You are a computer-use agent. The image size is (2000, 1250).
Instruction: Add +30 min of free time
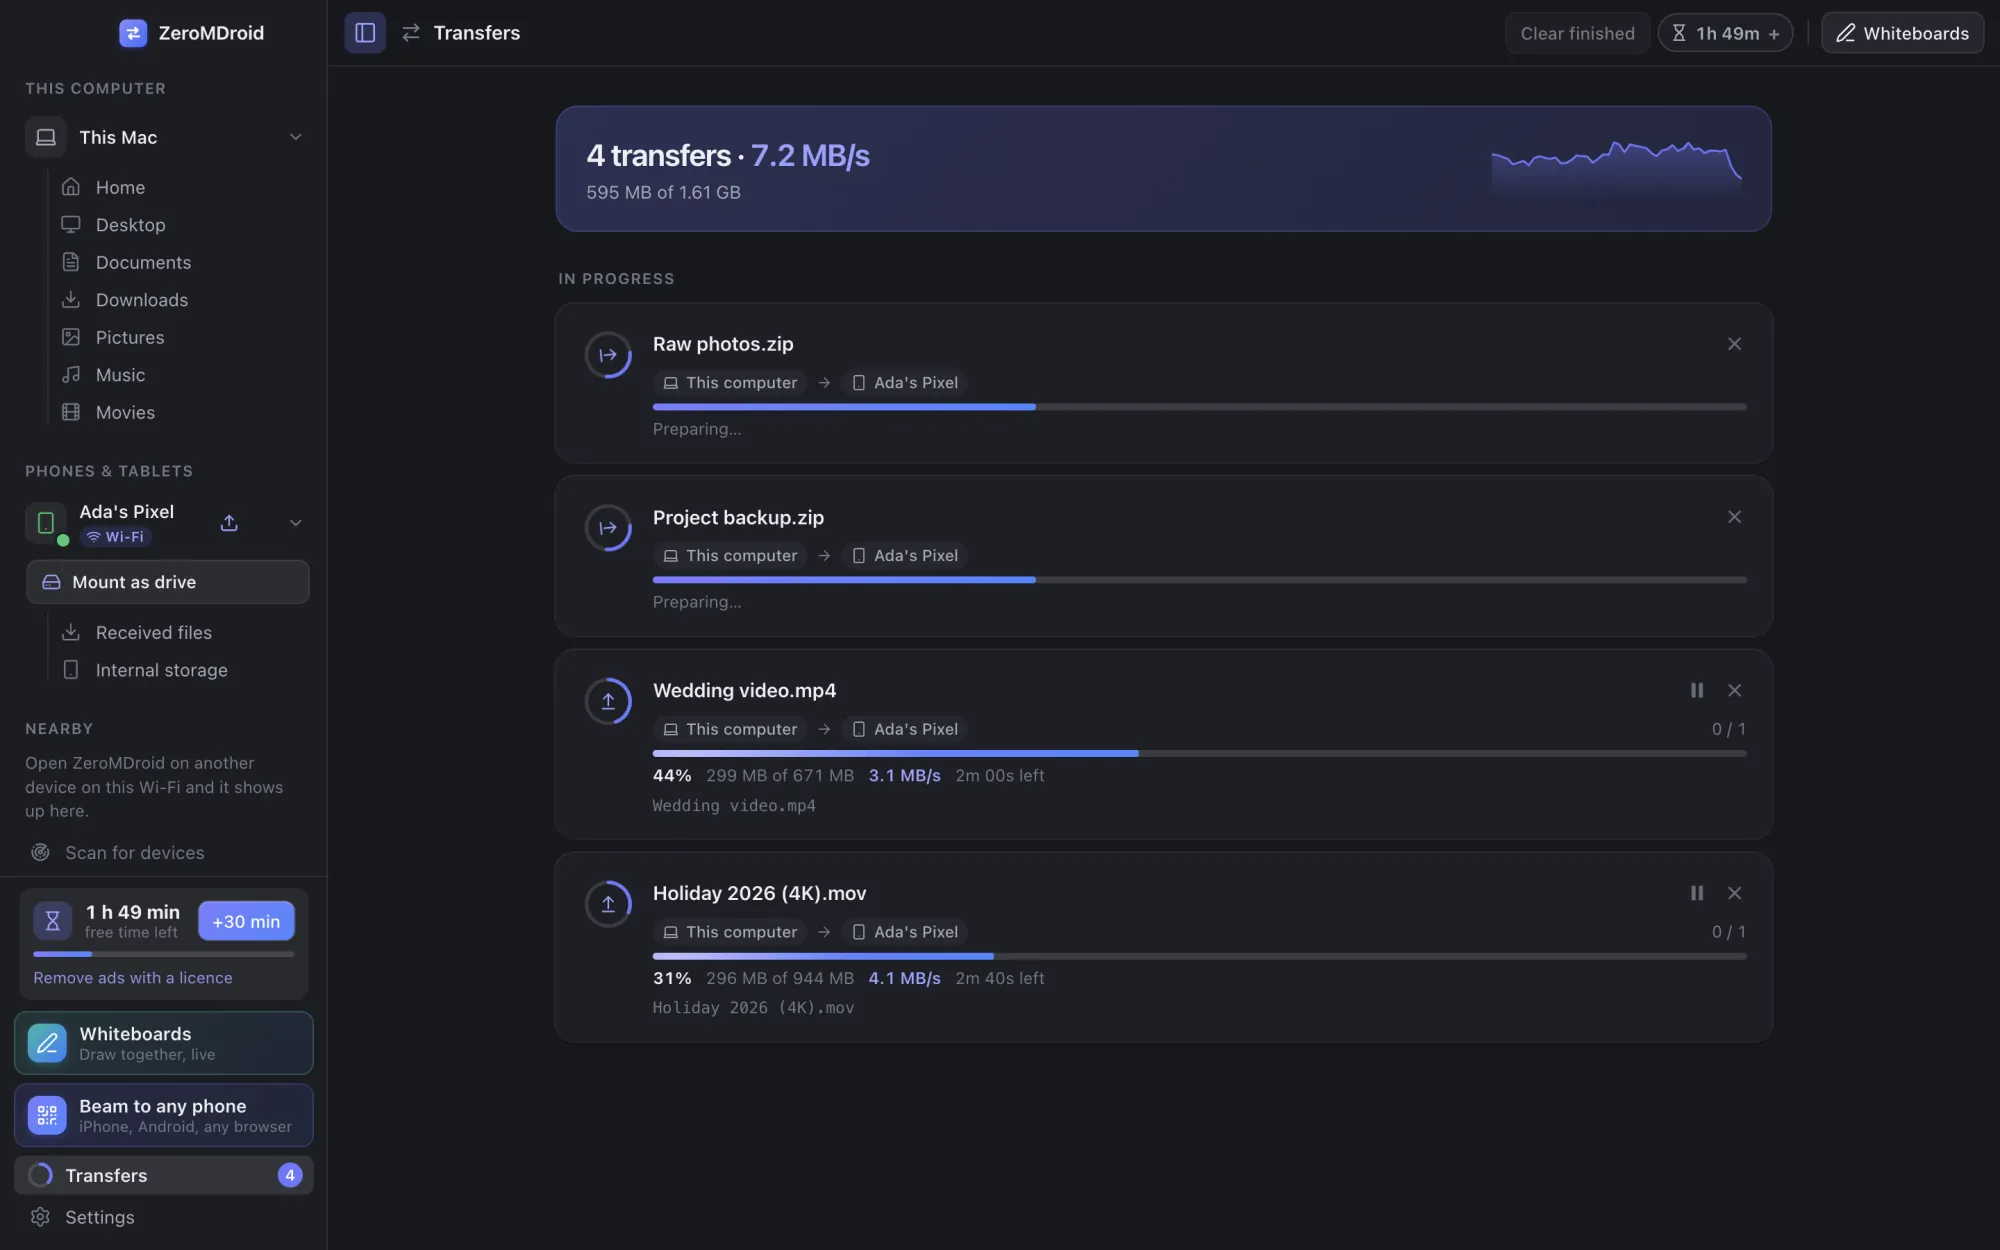click(x=246, y=921)
